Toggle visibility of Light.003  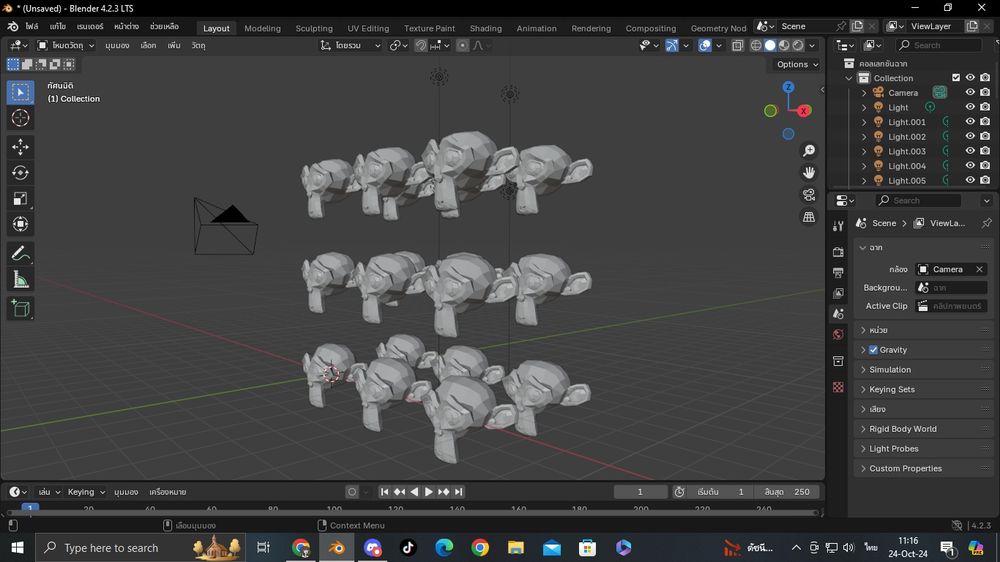pyautogui.click(x=969, y=151)
